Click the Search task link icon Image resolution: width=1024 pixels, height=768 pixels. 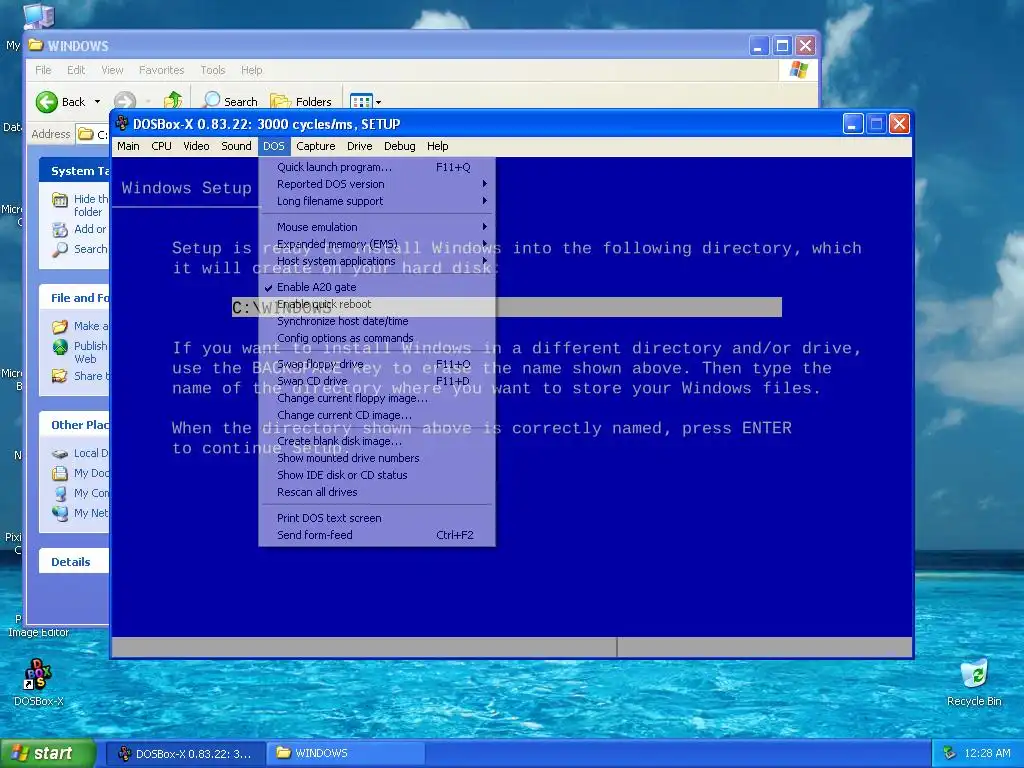pos(60,249)
